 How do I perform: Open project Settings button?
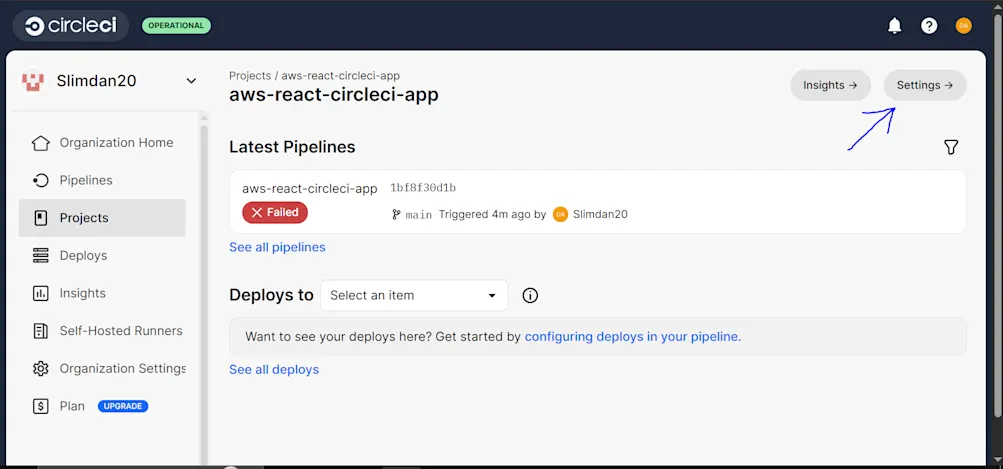925,85
